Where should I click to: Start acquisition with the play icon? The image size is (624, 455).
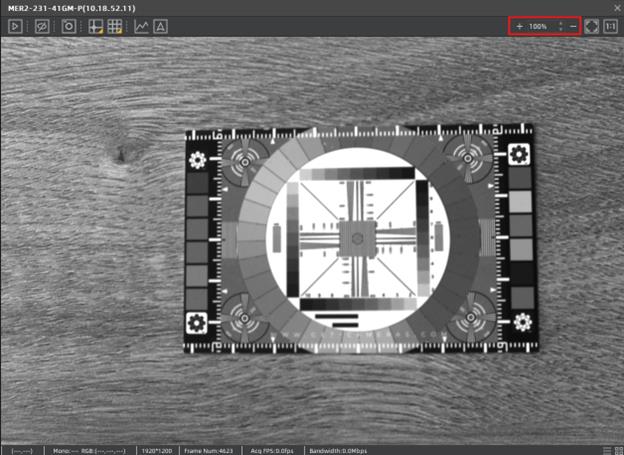pyautogui.click(x=15, y=26)
